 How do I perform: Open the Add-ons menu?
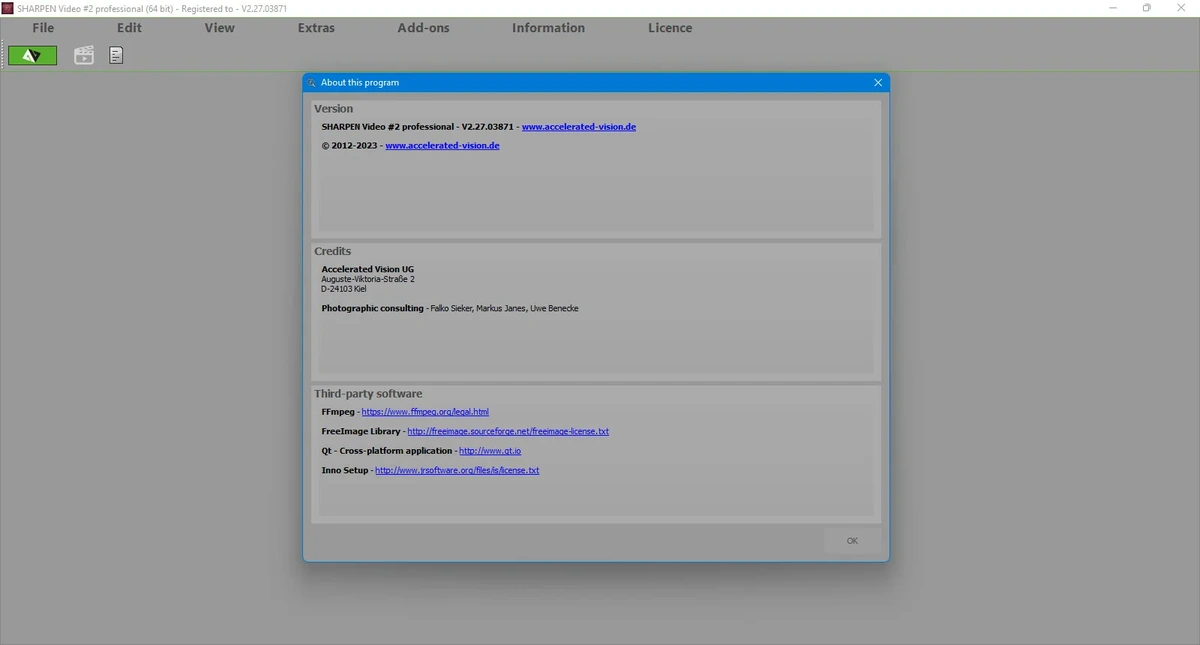[x=424, y=28]
